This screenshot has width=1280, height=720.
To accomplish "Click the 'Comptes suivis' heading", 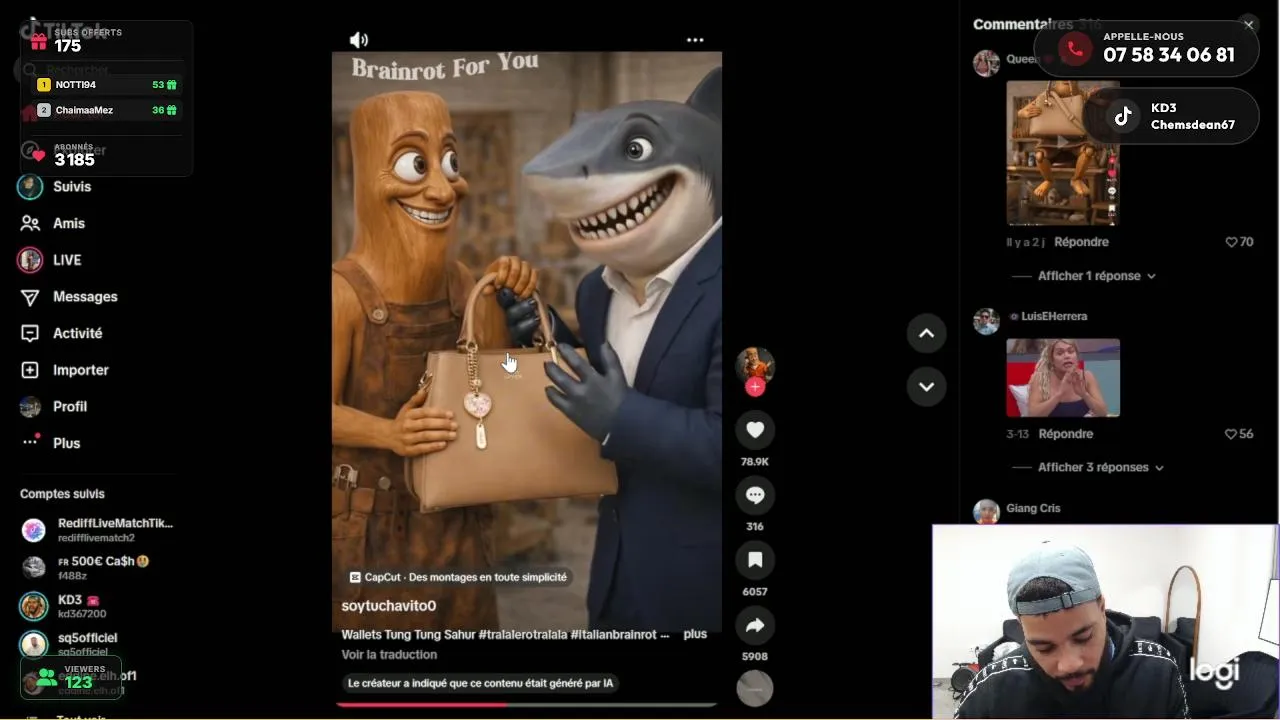I will [x=62, y=494].
